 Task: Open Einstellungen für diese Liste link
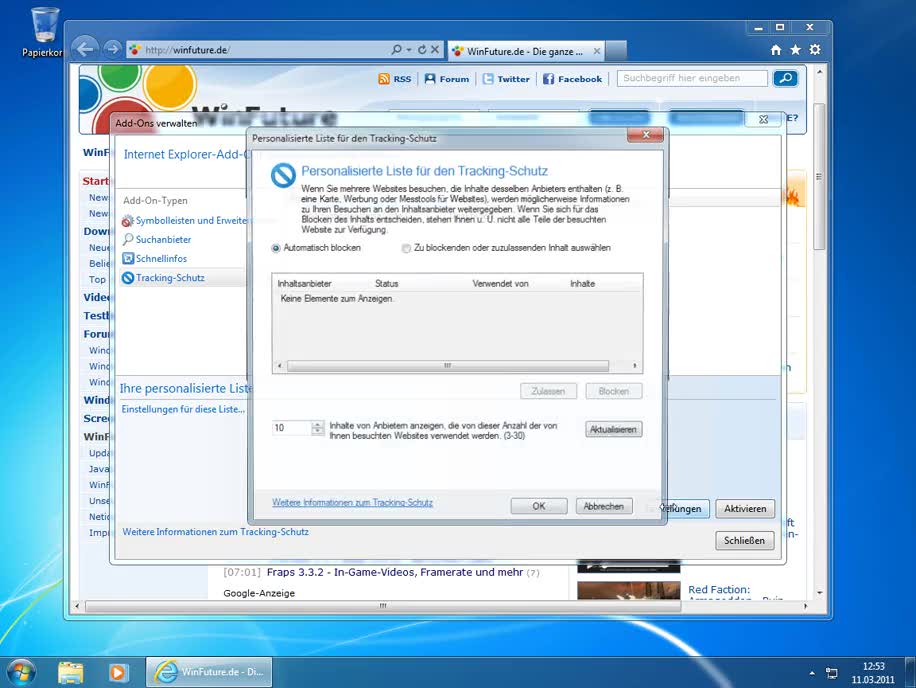coord(183,409)
